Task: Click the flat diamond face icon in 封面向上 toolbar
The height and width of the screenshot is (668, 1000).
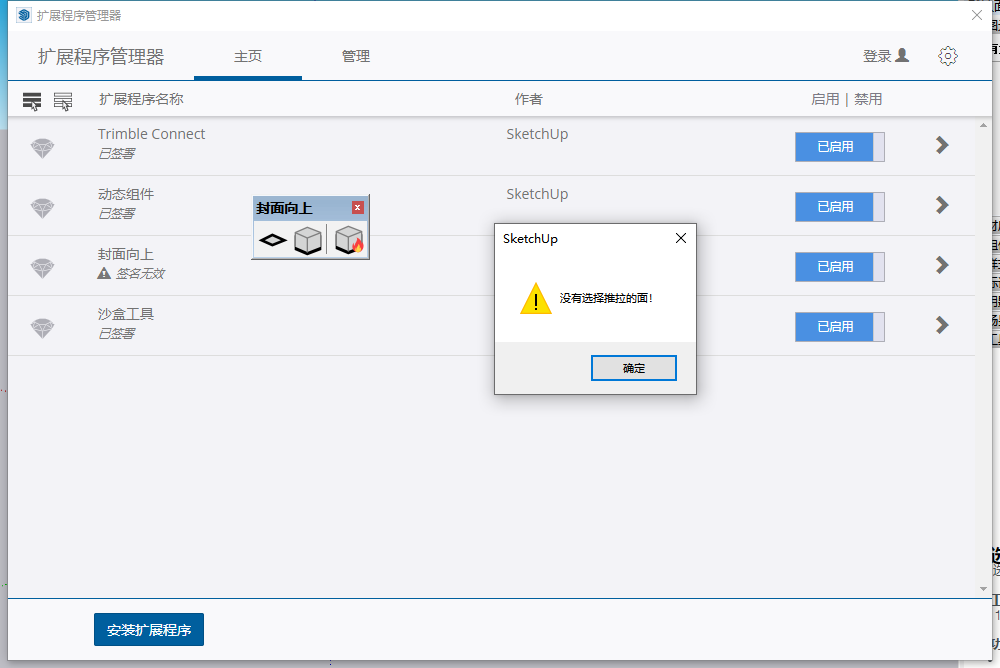Action: tap(273, 241)
